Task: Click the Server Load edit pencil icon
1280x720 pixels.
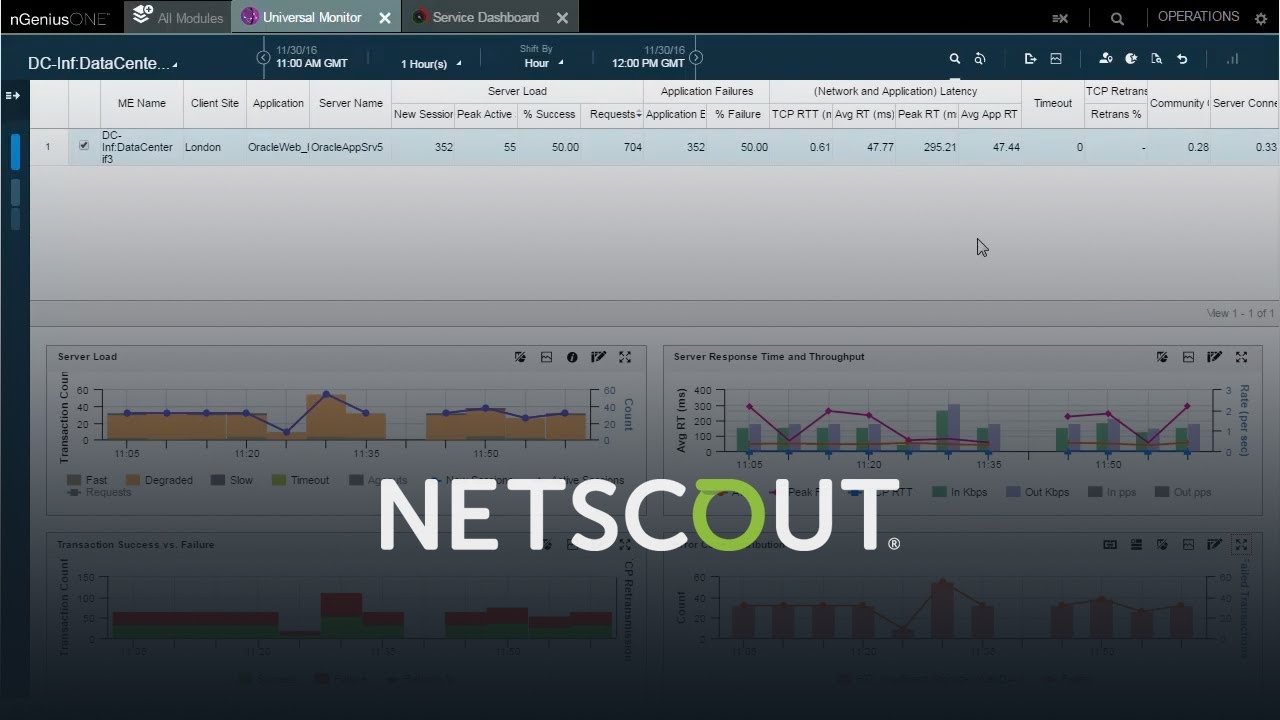Action: coord(598,357)
